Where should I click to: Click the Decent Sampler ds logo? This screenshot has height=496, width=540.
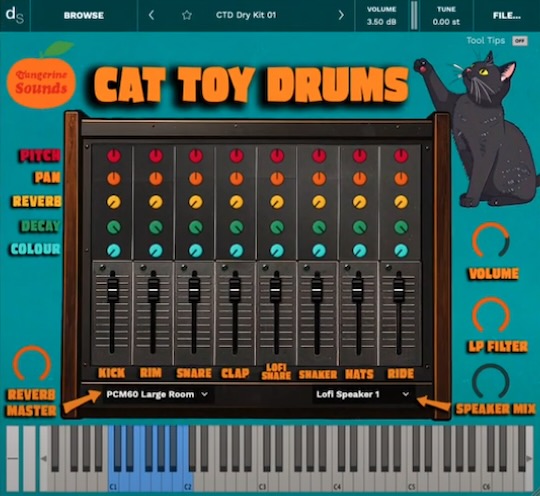point(15,16)
